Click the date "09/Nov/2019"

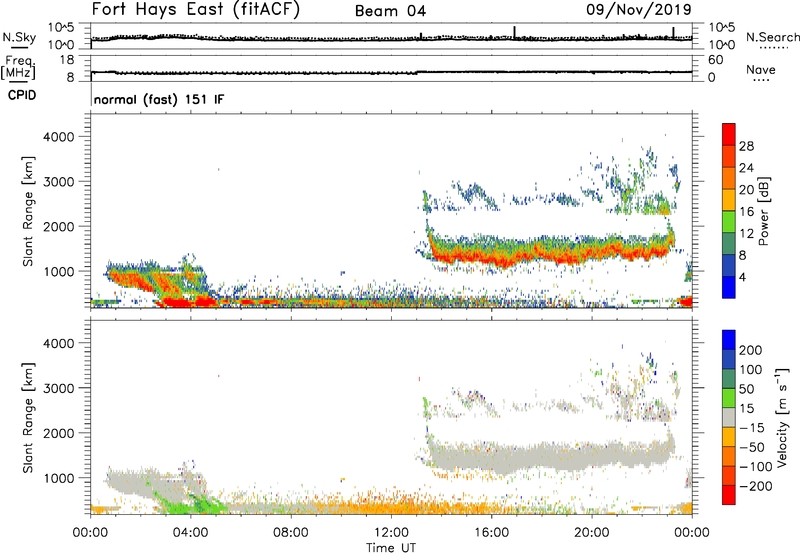638,9
